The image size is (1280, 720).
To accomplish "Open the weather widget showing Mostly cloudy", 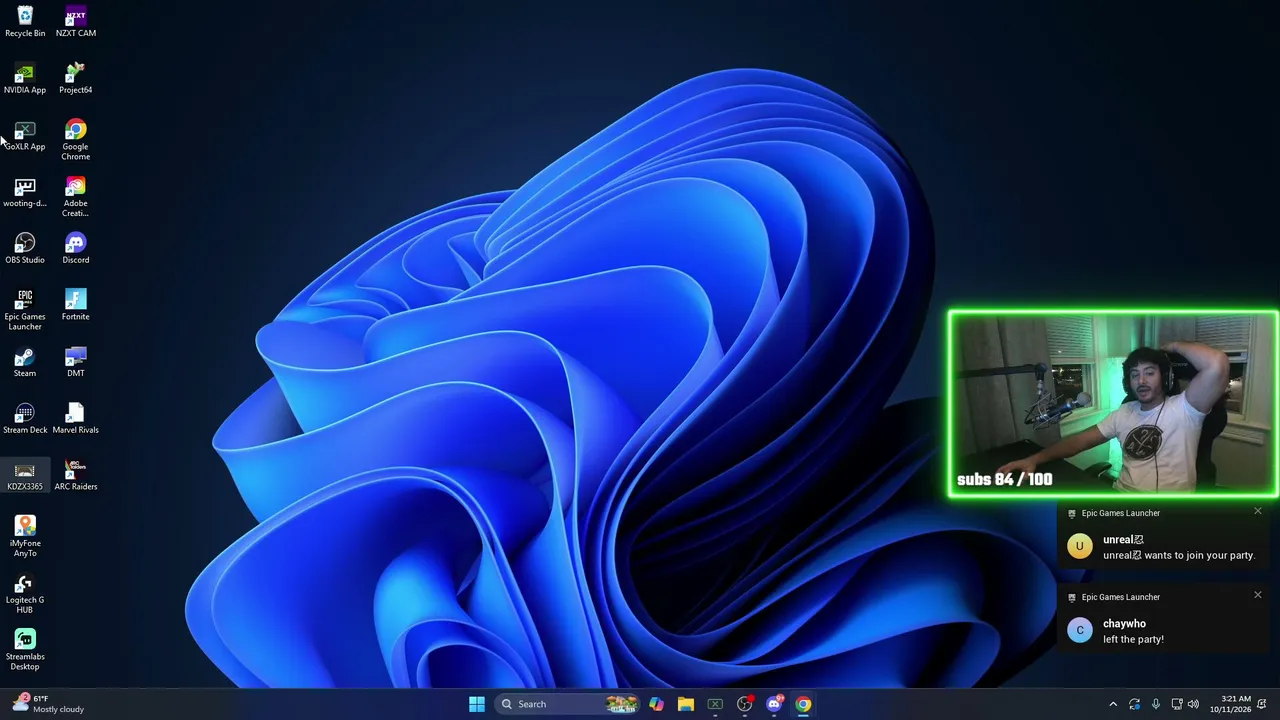I will click(48, 704).
